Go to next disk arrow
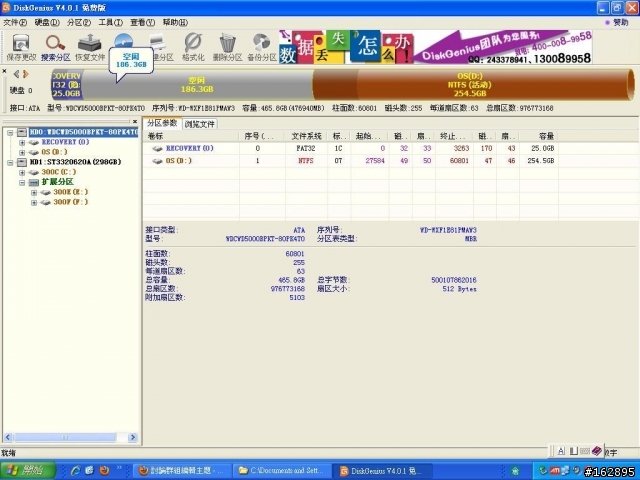The width and height of the screenshot is (640, 480). click(x=26, y=74)
